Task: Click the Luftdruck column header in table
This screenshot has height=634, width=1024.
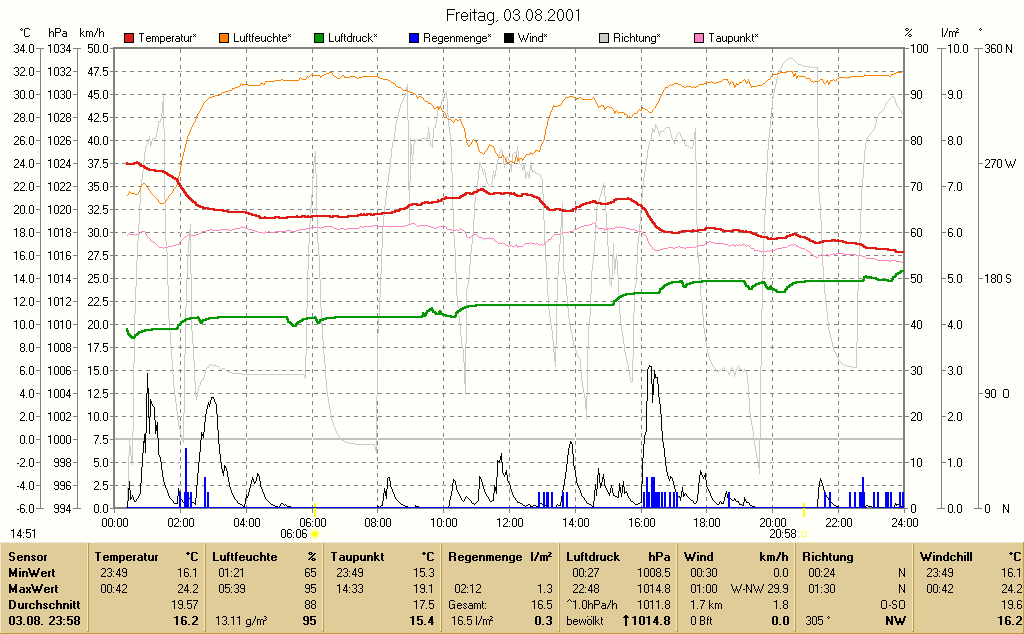Action: [593, 557]
